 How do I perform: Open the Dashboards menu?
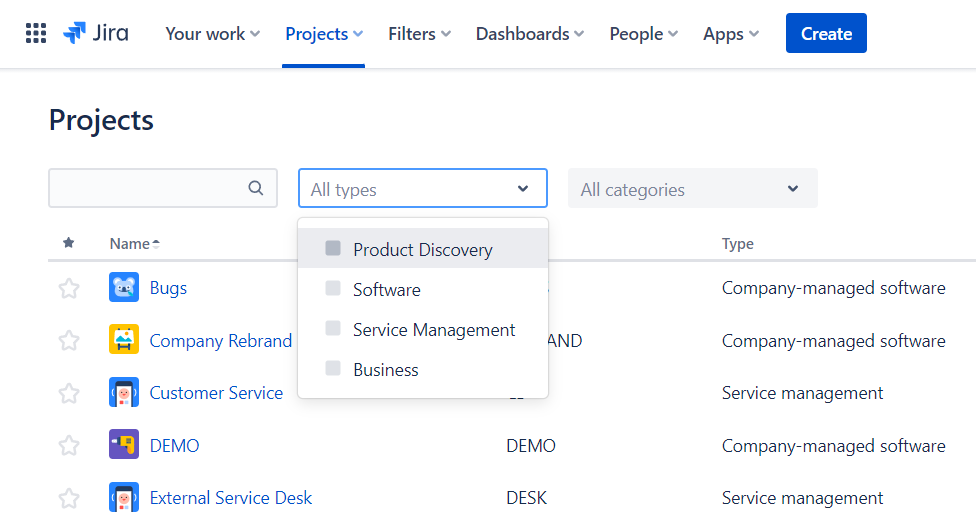[x=530, y=34]
